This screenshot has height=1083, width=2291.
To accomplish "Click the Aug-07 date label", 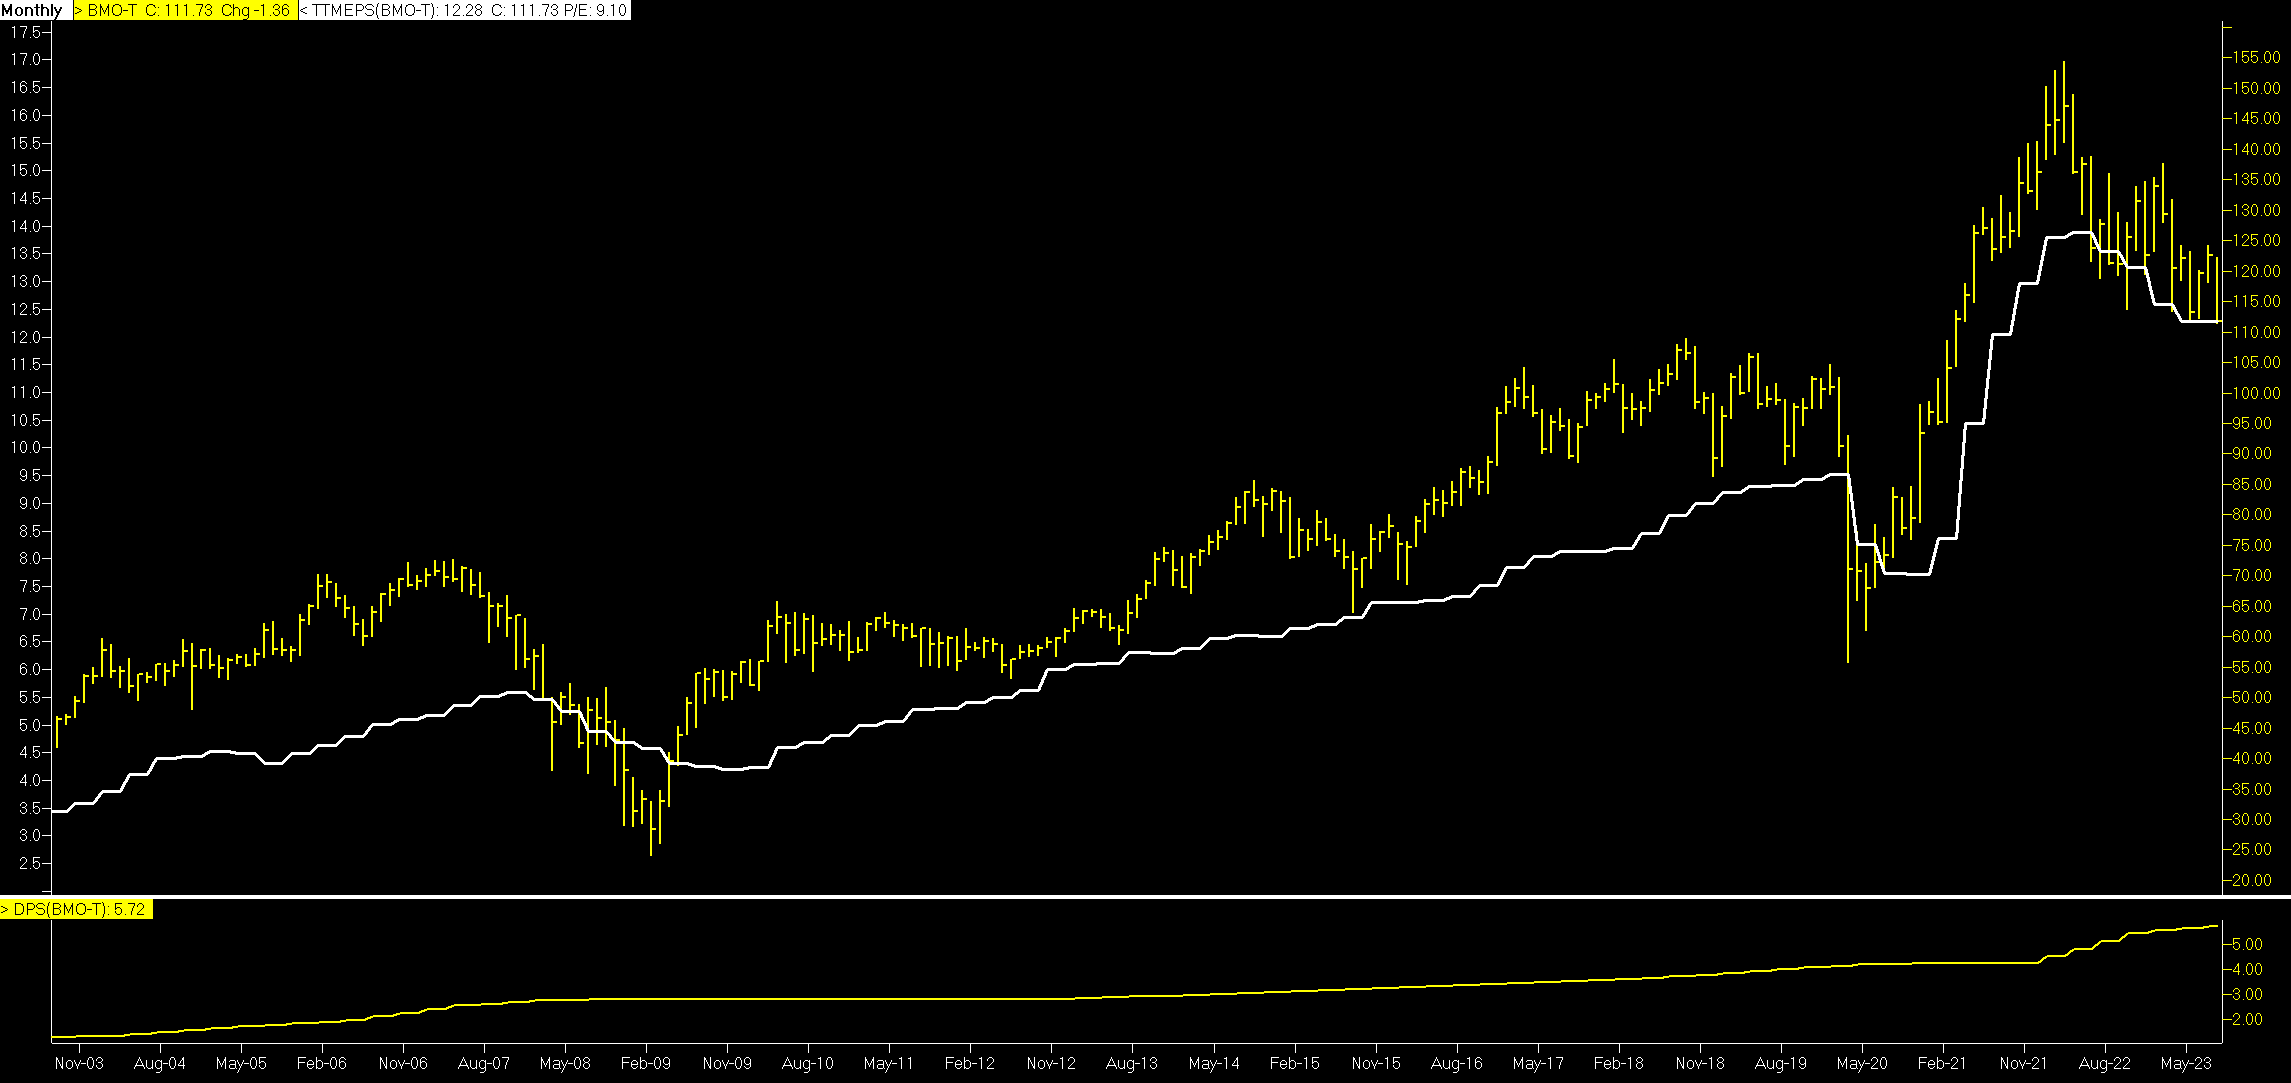I will [484, 1063].
